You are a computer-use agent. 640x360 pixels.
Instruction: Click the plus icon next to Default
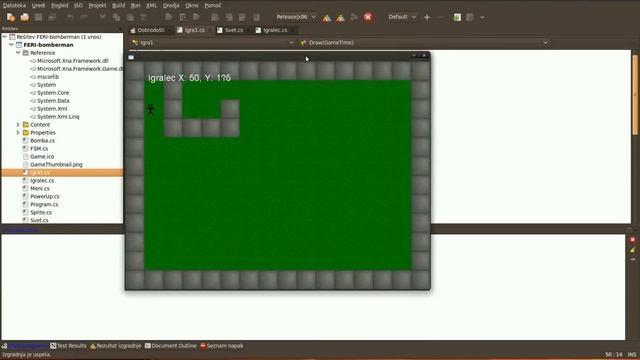(427, 17)
